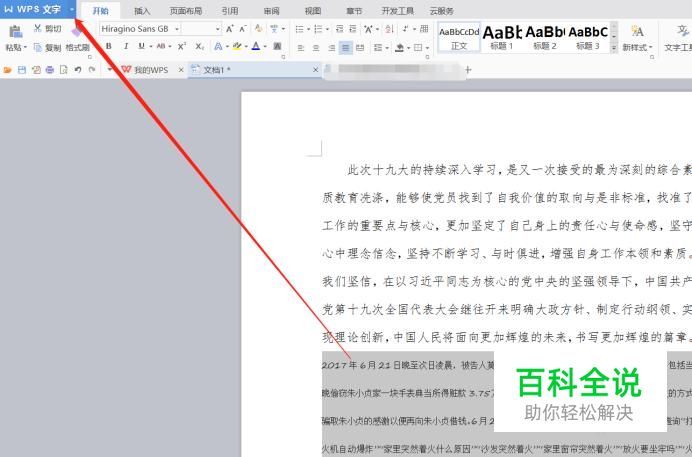Screen dimensions: 692x457
Task: Switch to the 我的WPS document tab
Action: pyautogui.click(x=151, y=70)
